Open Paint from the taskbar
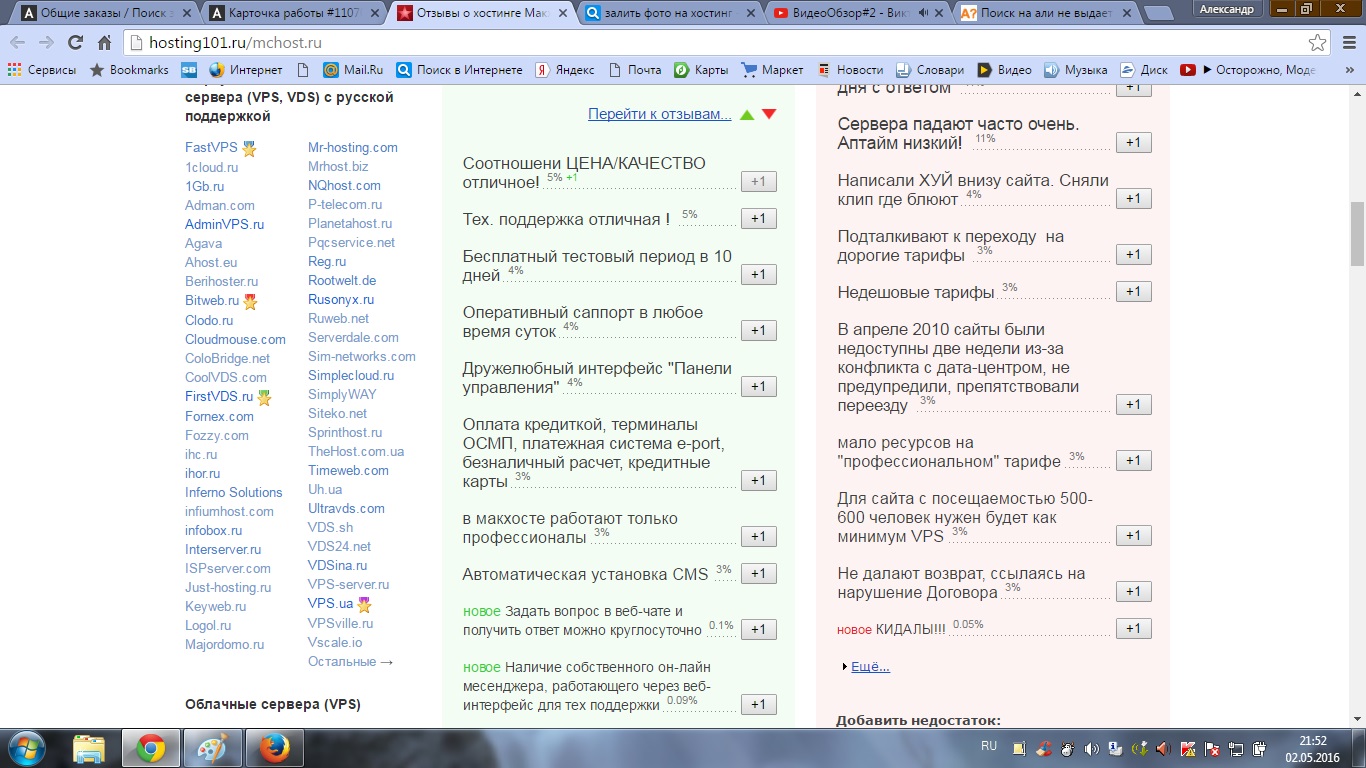 [211, 747]
